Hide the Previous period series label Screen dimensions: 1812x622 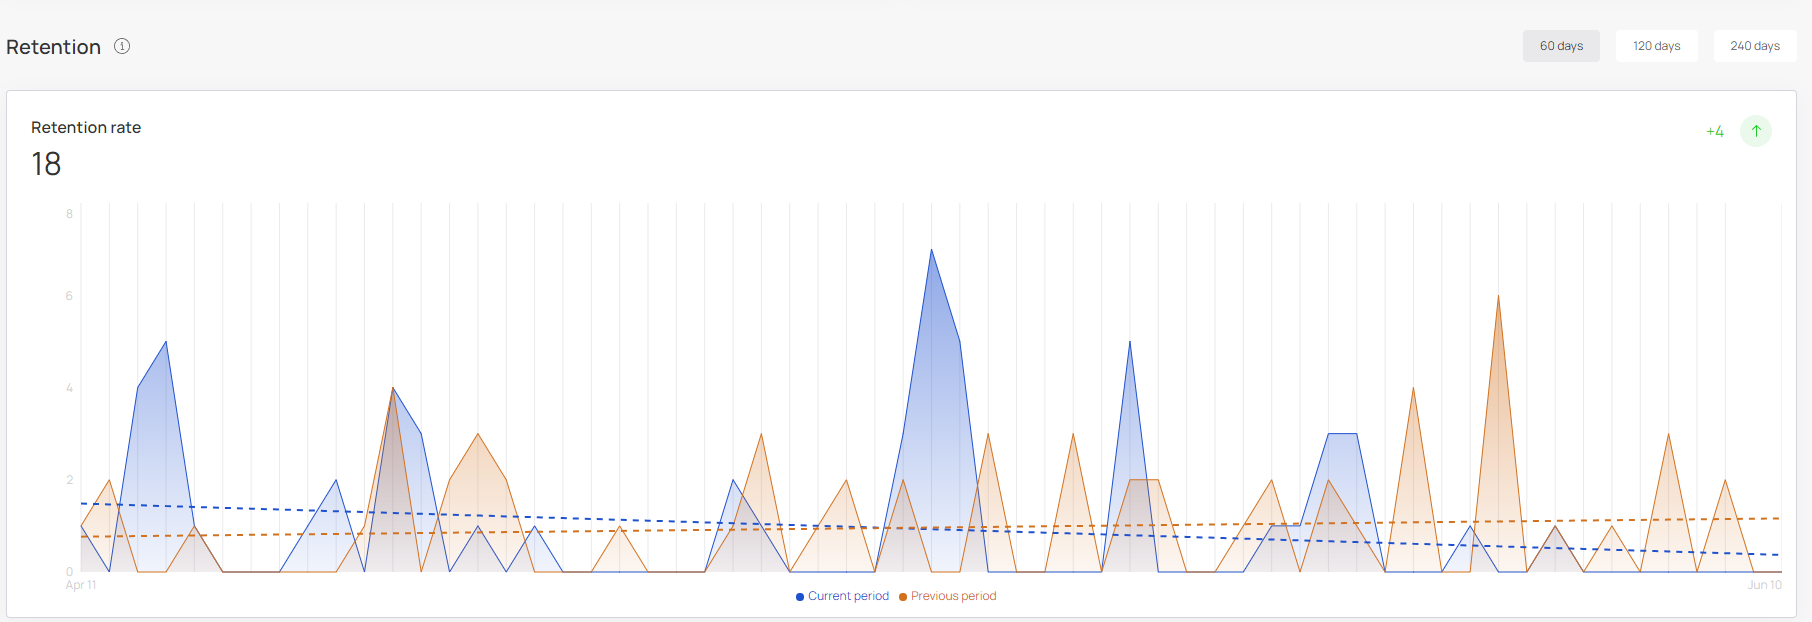953,596
